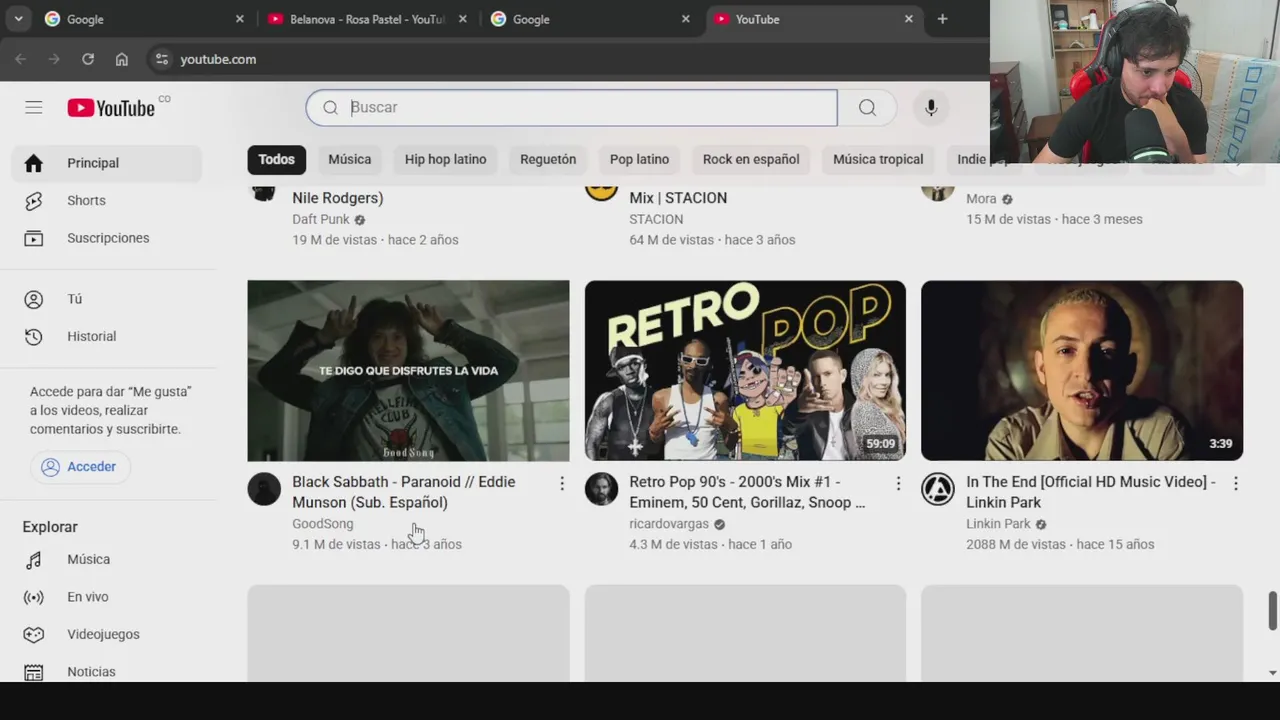This screenshot has height=720, width=1280.
Task: Click the page vertical scrollbar thumb
Action: pyautogui.click(x=1272, y=611)
